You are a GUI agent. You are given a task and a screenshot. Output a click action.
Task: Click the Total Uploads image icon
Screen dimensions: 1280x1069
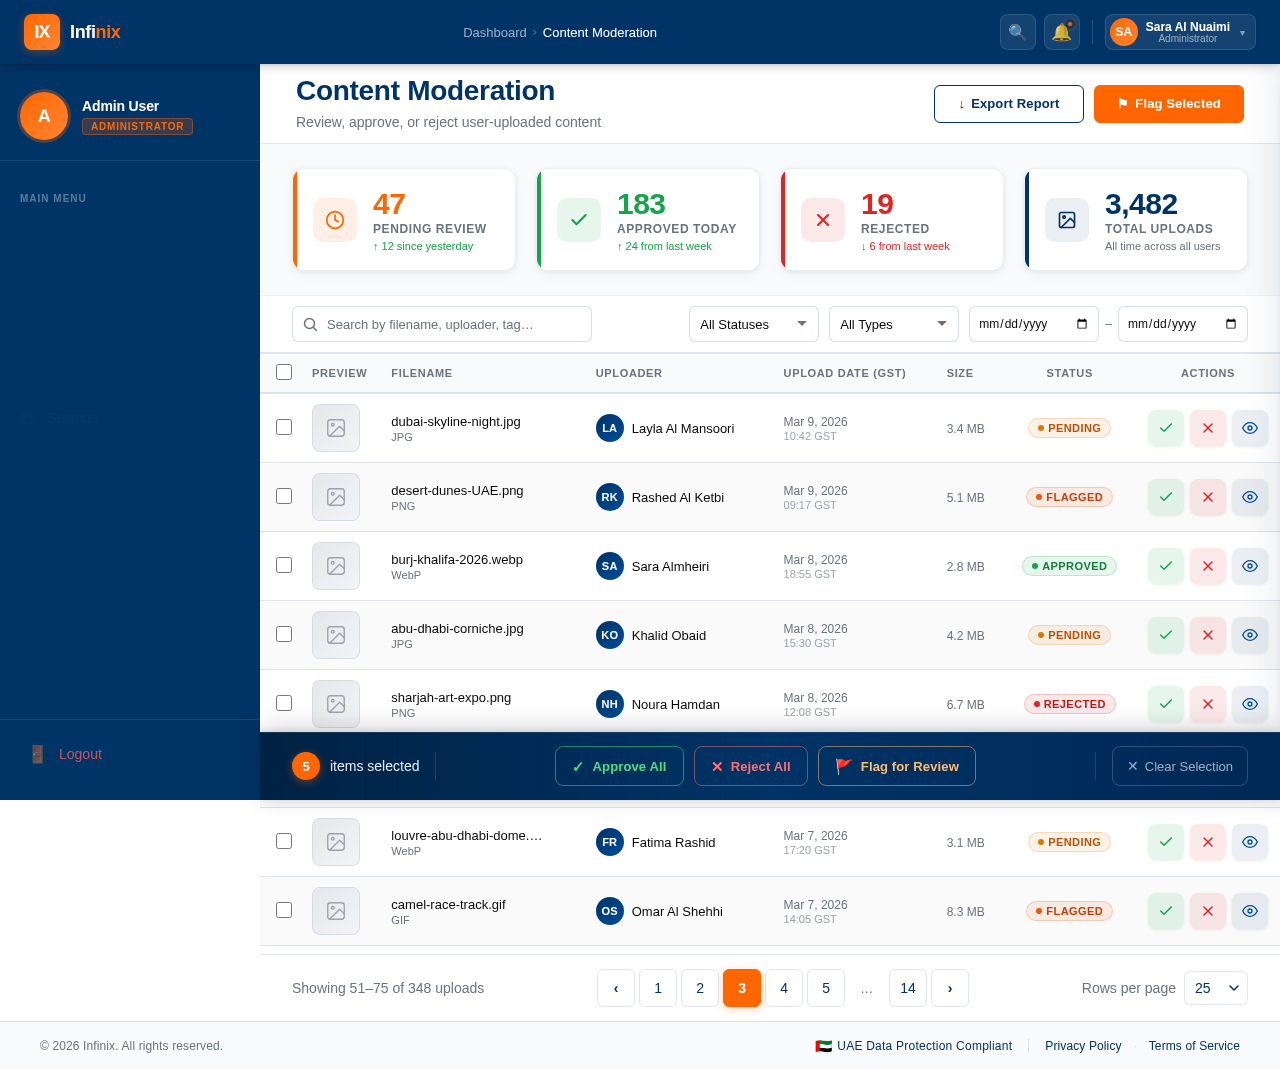click(1066, 219)
